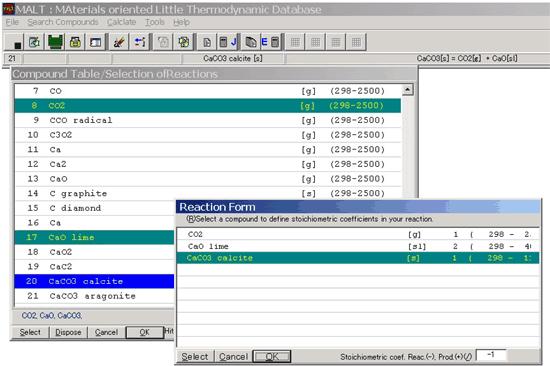The image size is (550, 366).
Task: Select row 17 CaO lime
Action: click(95, 238)
